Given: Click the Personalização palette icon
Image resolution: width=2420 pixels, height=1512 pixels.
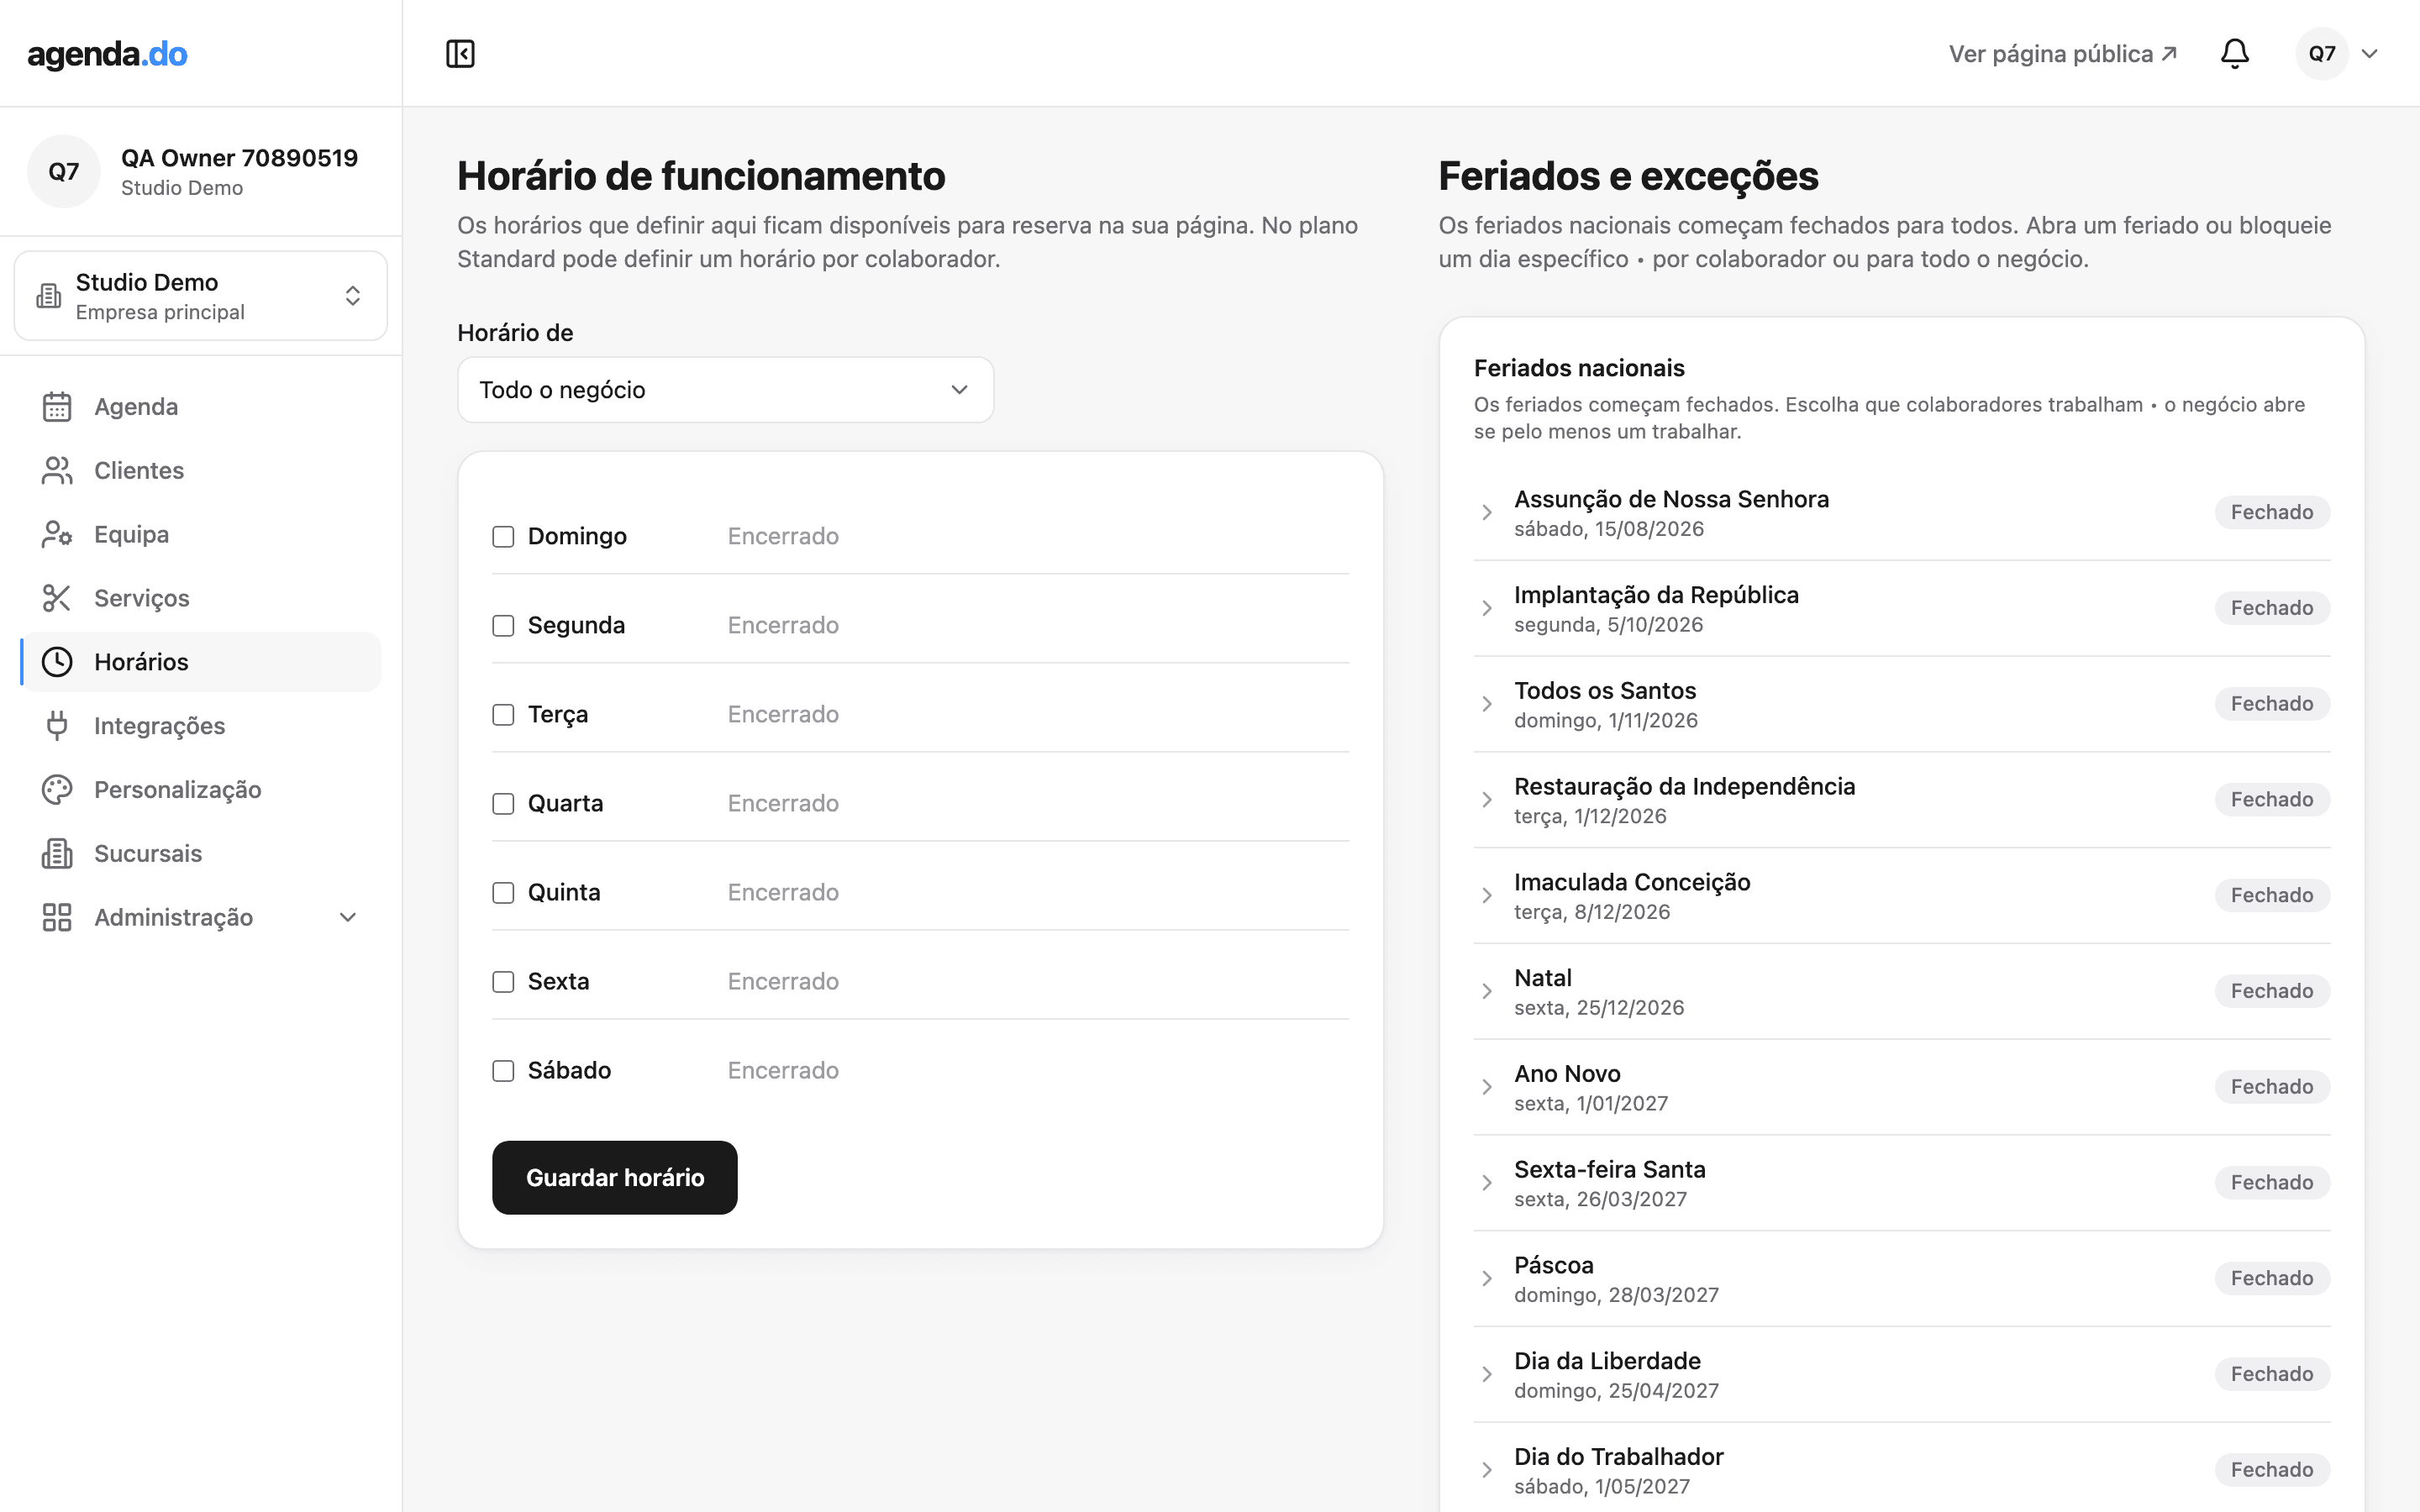Looking at the screenshot, I should (x=57, y=790).
